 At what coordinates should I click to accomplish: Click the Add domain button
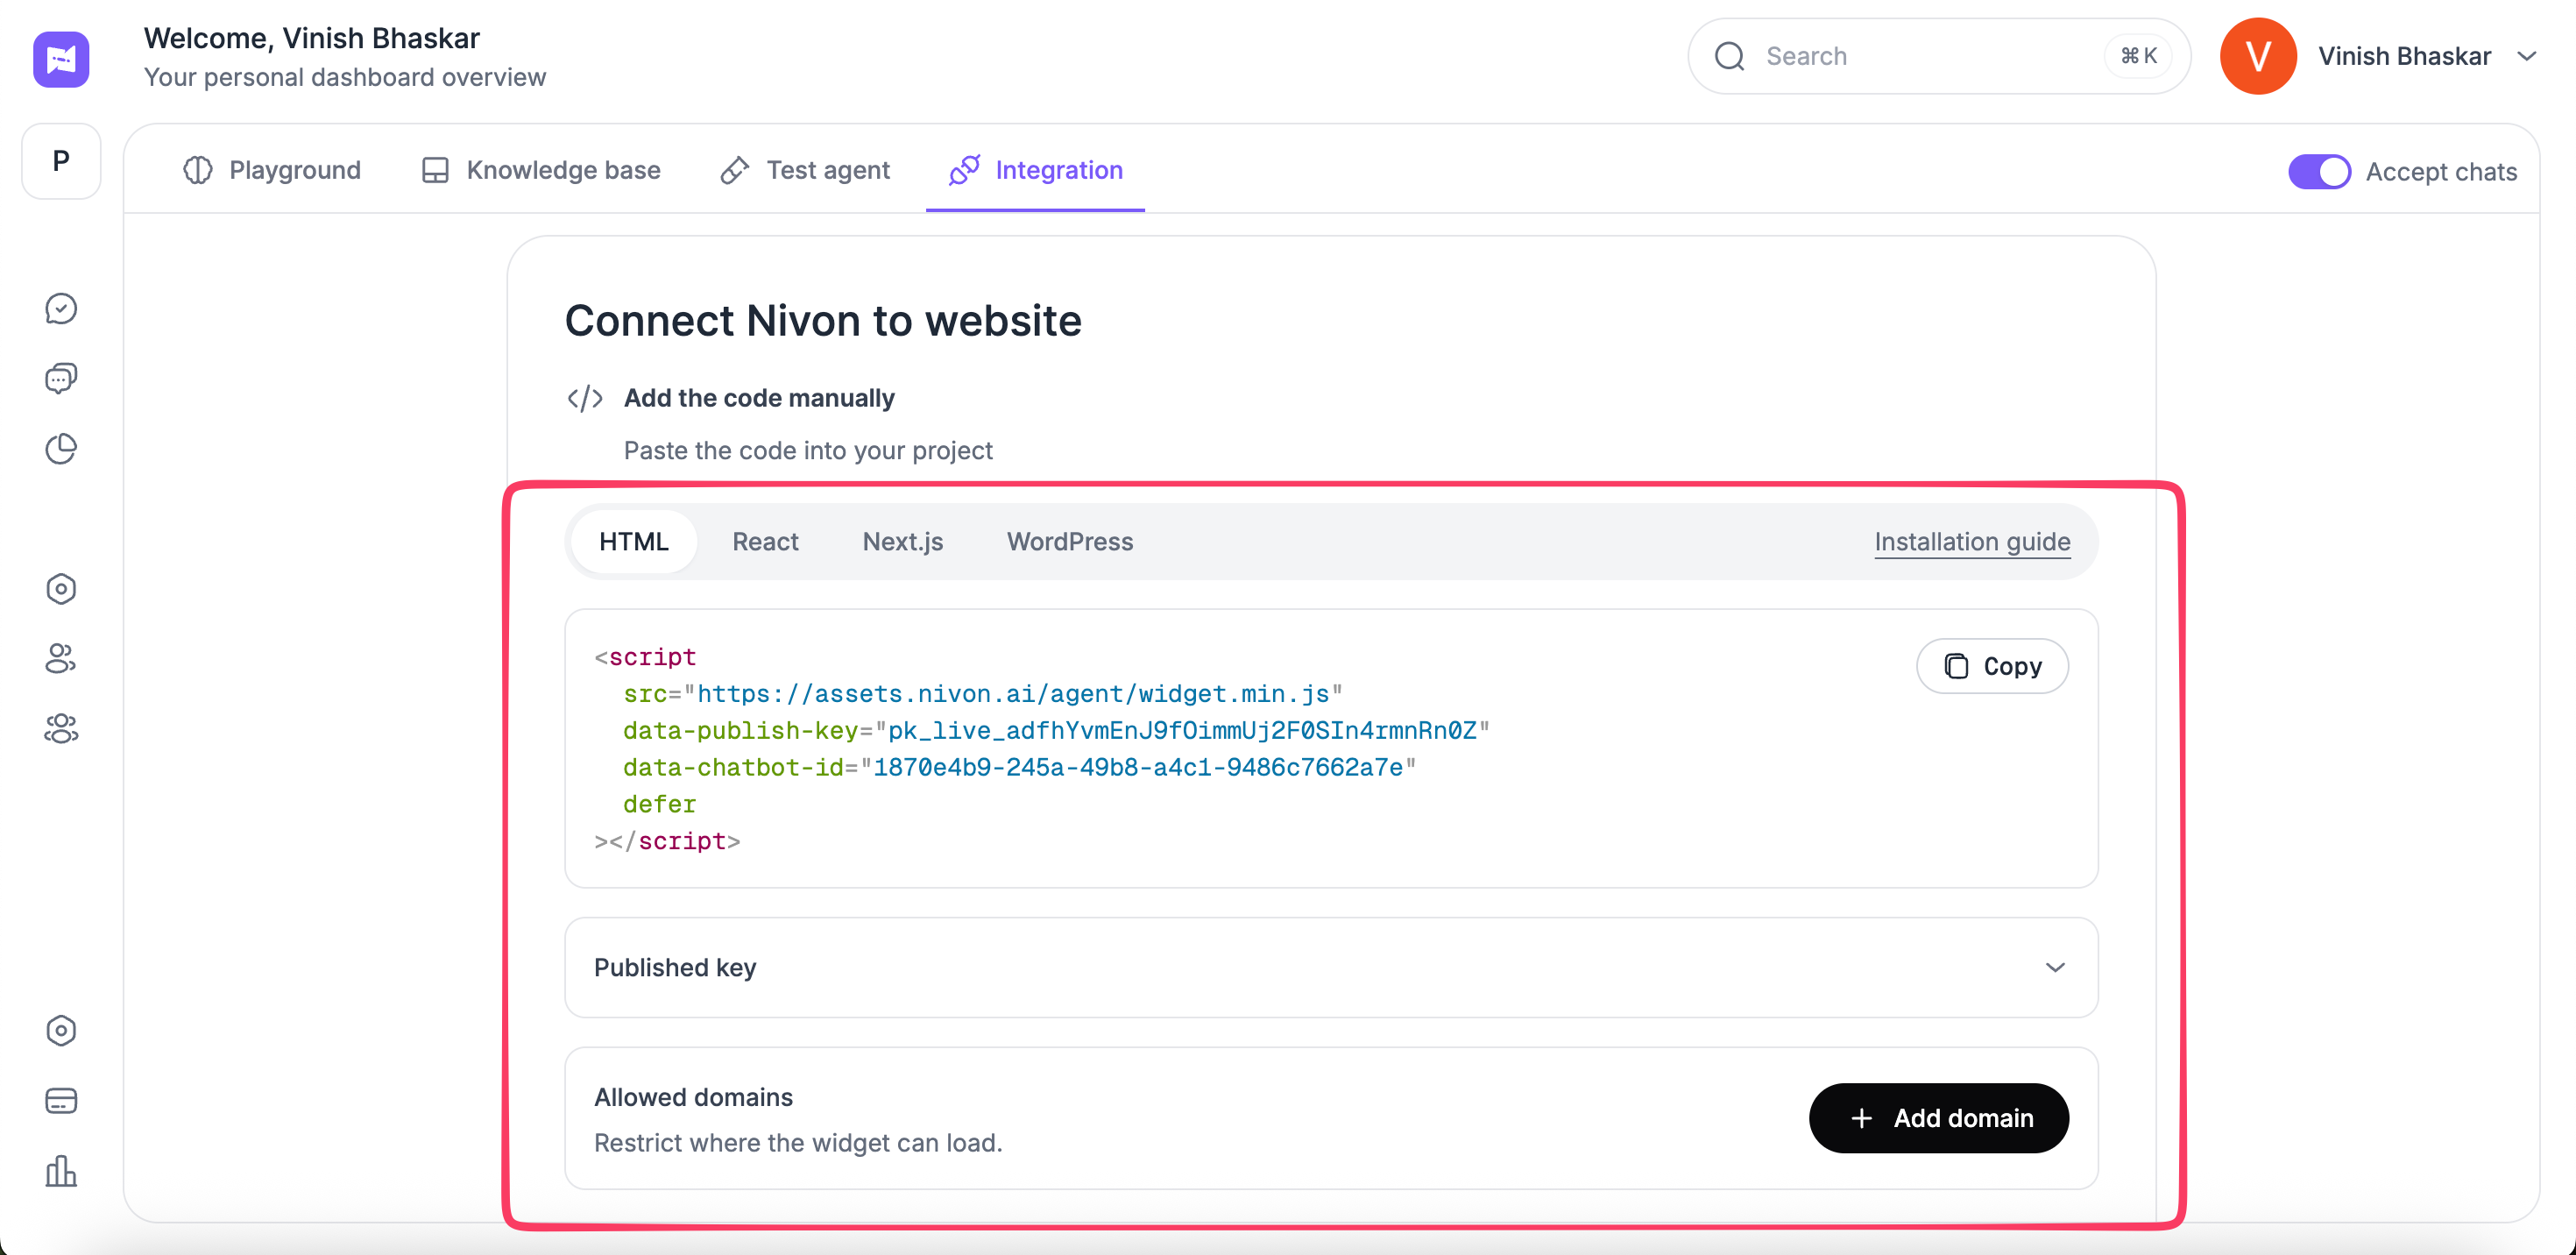(x=1938, y=1118)
